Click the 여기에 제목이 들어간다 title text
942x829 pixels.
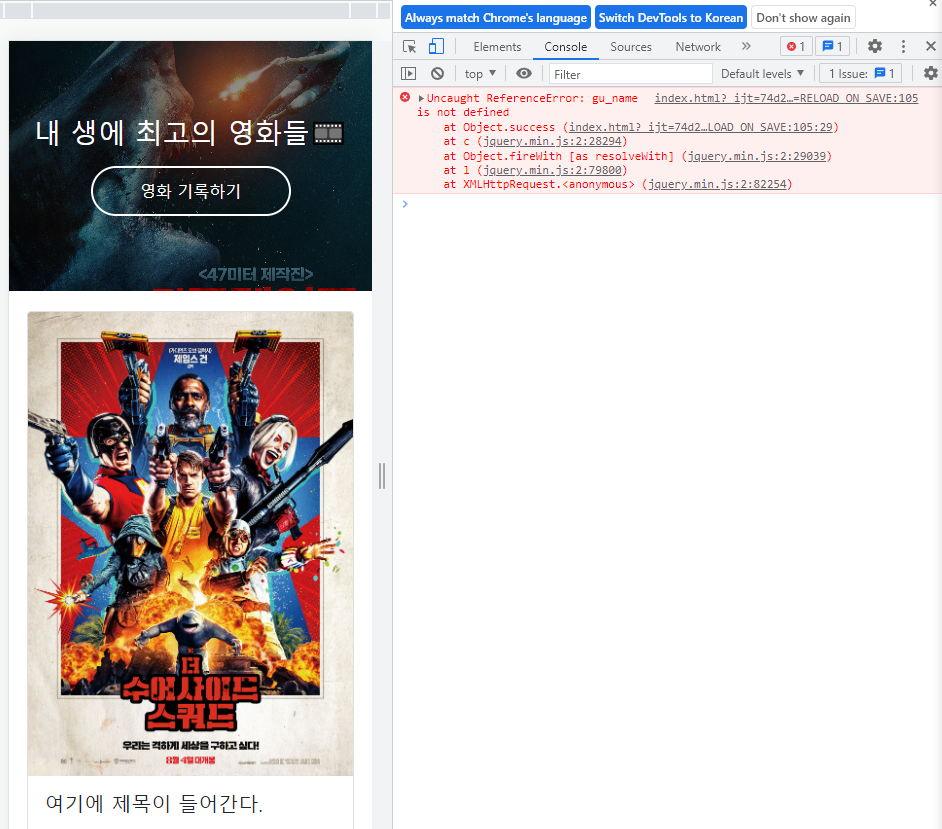[x=154, y=803]
